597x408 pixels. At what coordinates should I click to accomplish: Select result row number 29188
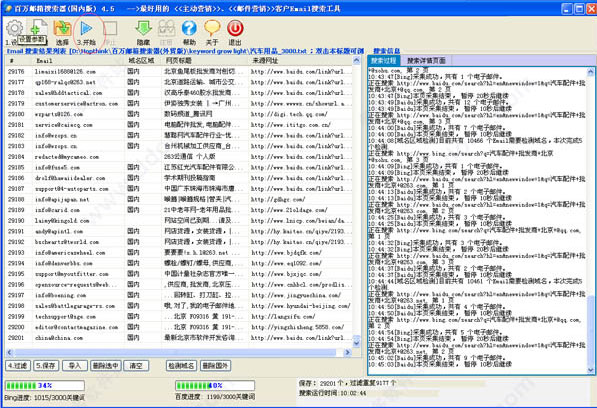click(x=179, y=199)
